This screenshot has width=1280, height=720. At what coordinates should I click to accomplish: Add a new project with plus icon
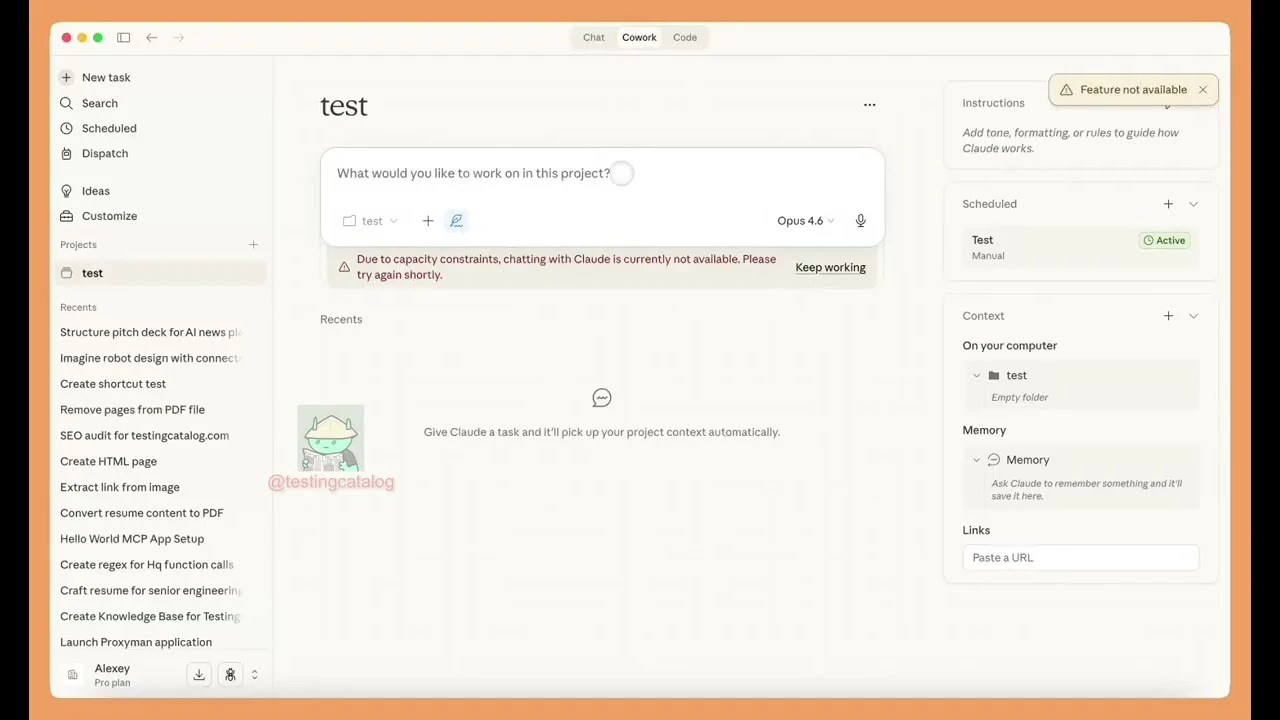click(253, 244)
